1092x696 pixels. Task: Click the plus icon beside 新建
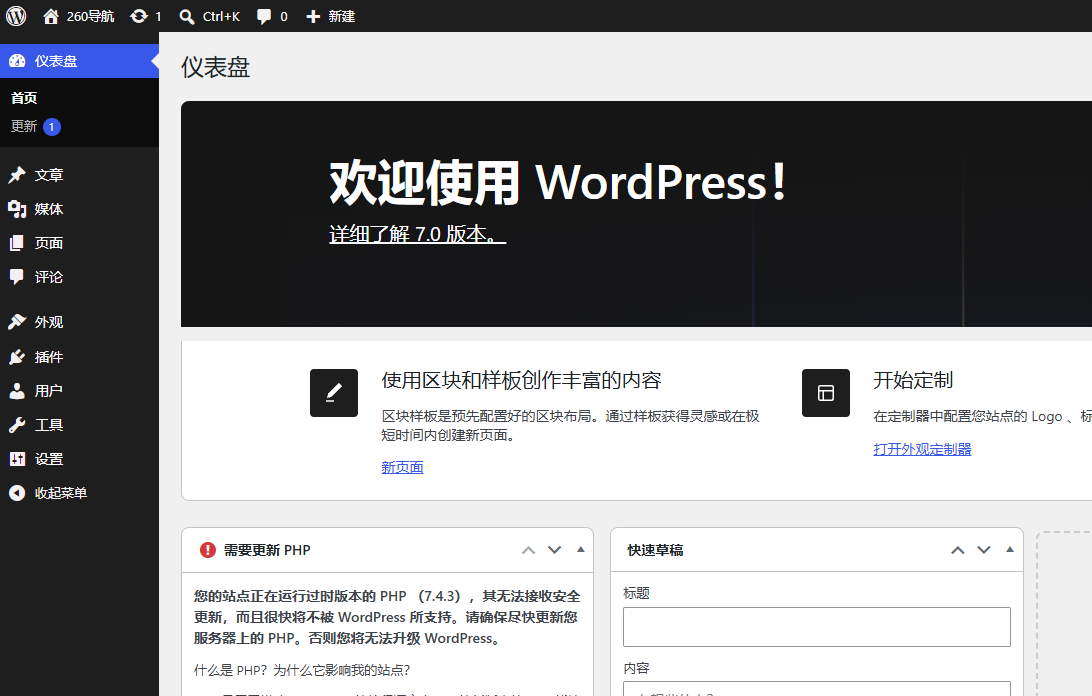coord(313,17)
